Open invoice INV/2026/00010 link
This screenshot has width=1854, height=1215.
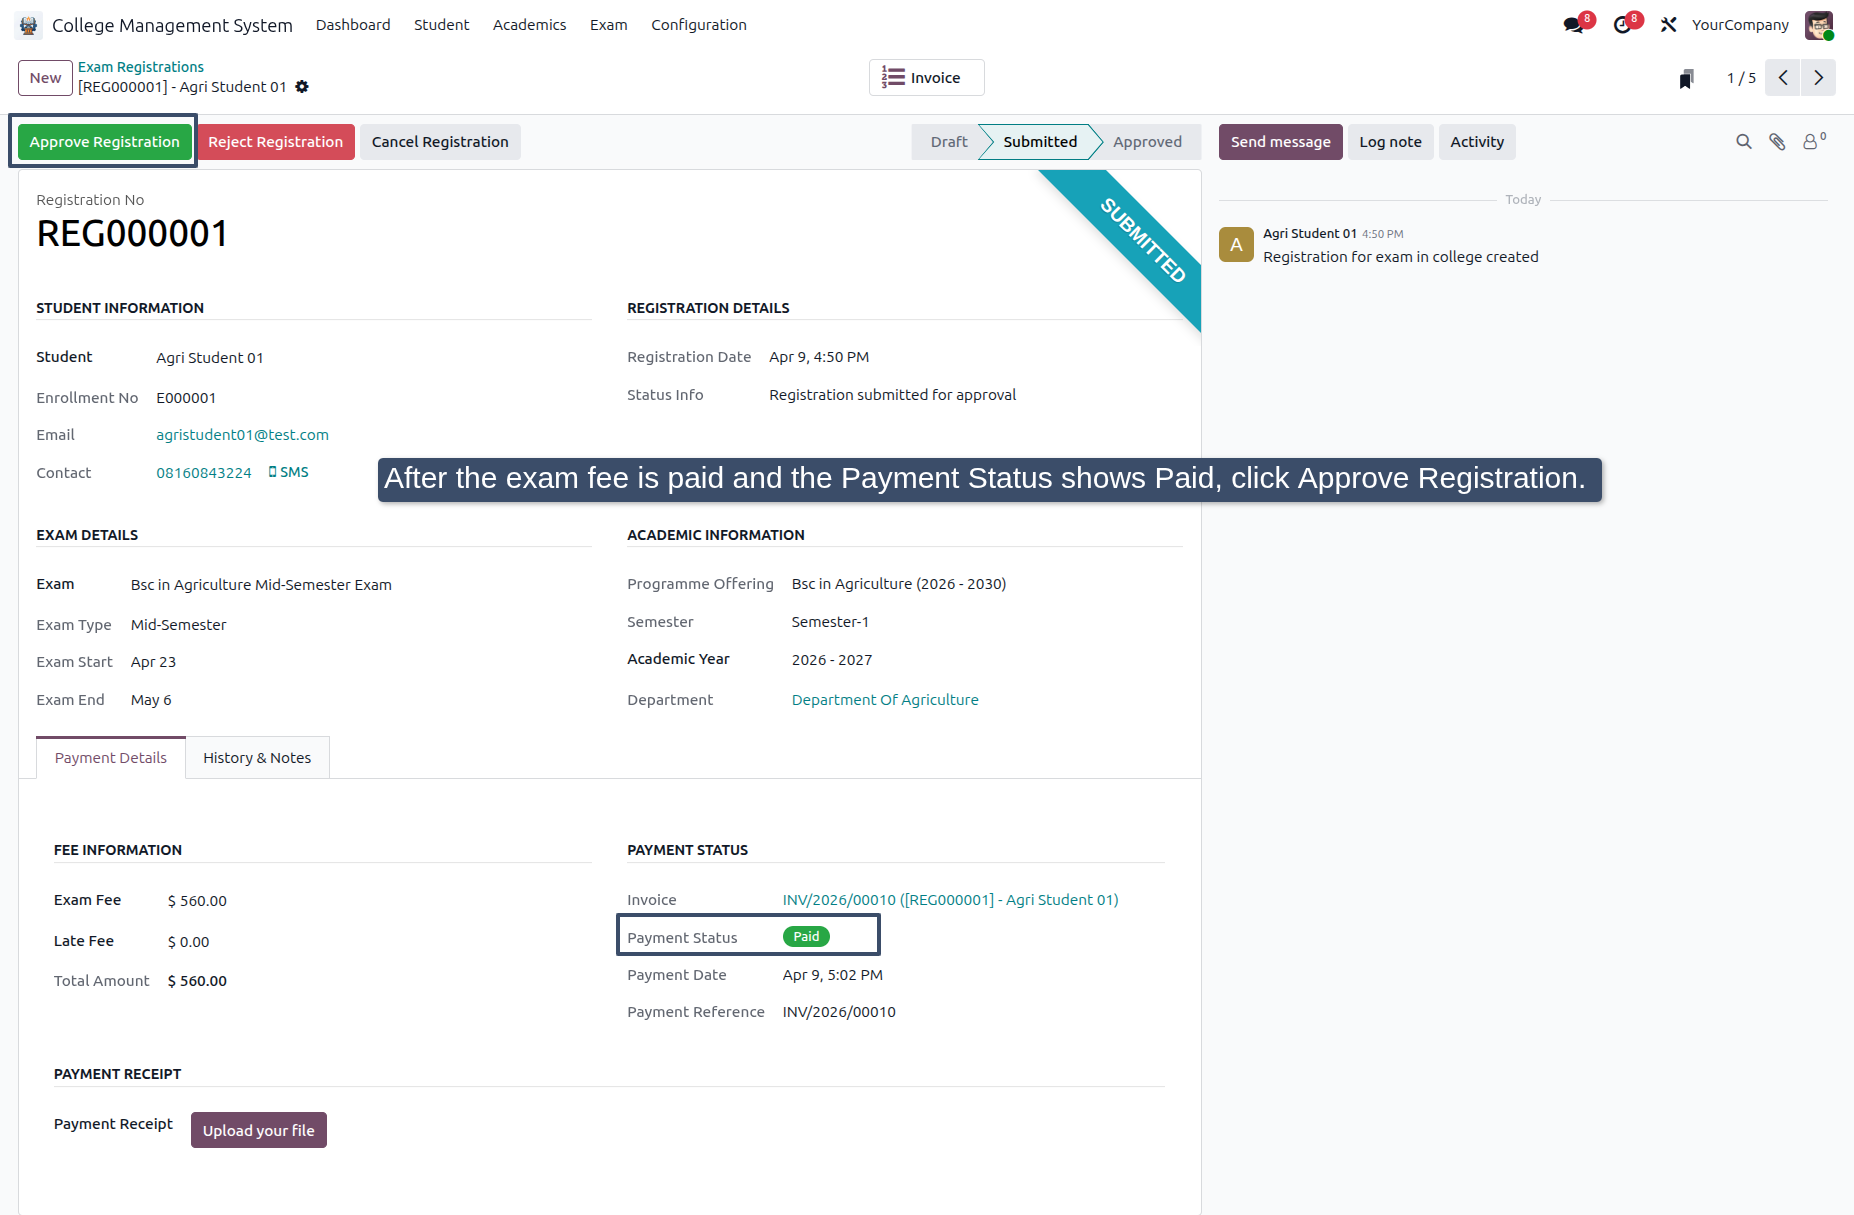(x=950, y=900)
